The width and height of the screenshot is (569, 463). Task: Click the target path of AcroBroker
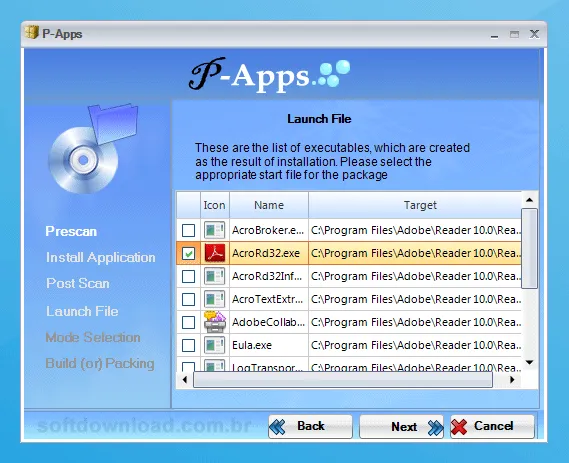point(415,230)
